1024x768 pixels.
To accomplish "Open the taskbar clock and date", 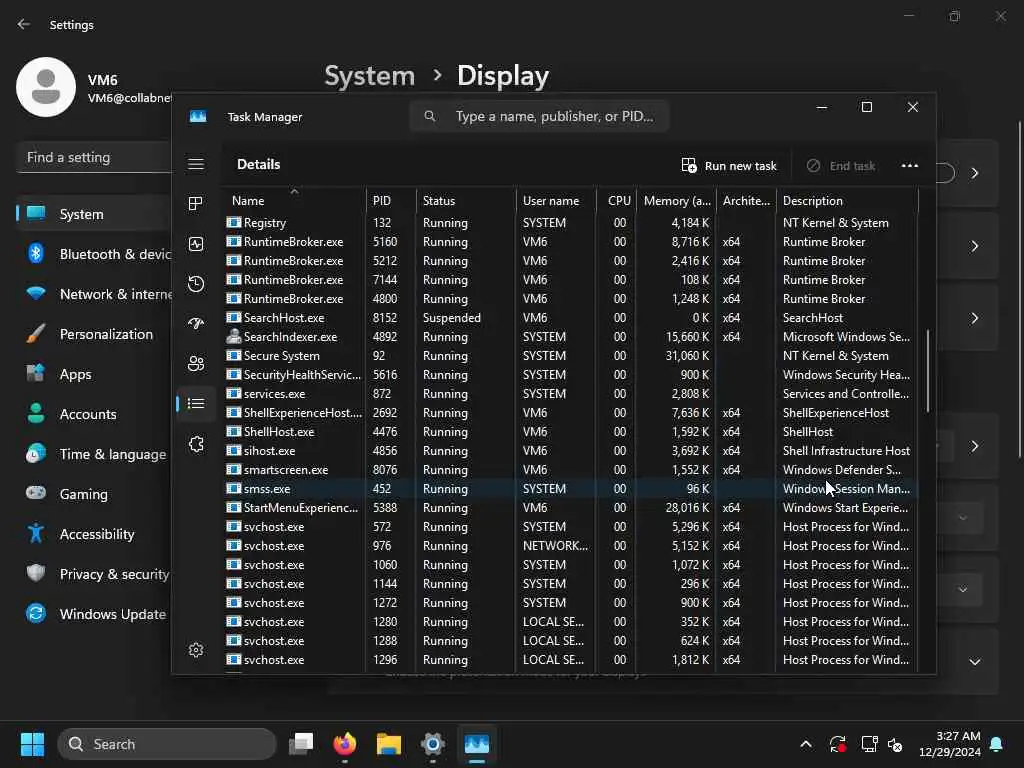I will [949, 744].
